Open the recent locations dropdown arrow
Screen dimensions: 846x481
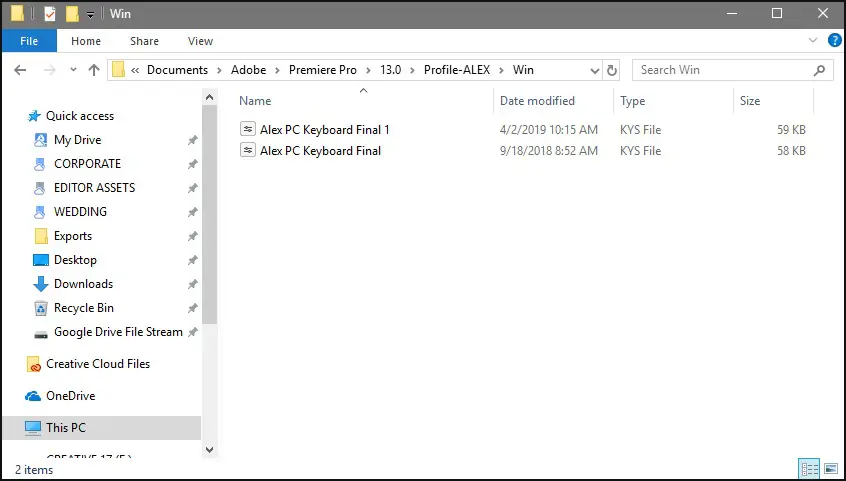pos(73,70)
